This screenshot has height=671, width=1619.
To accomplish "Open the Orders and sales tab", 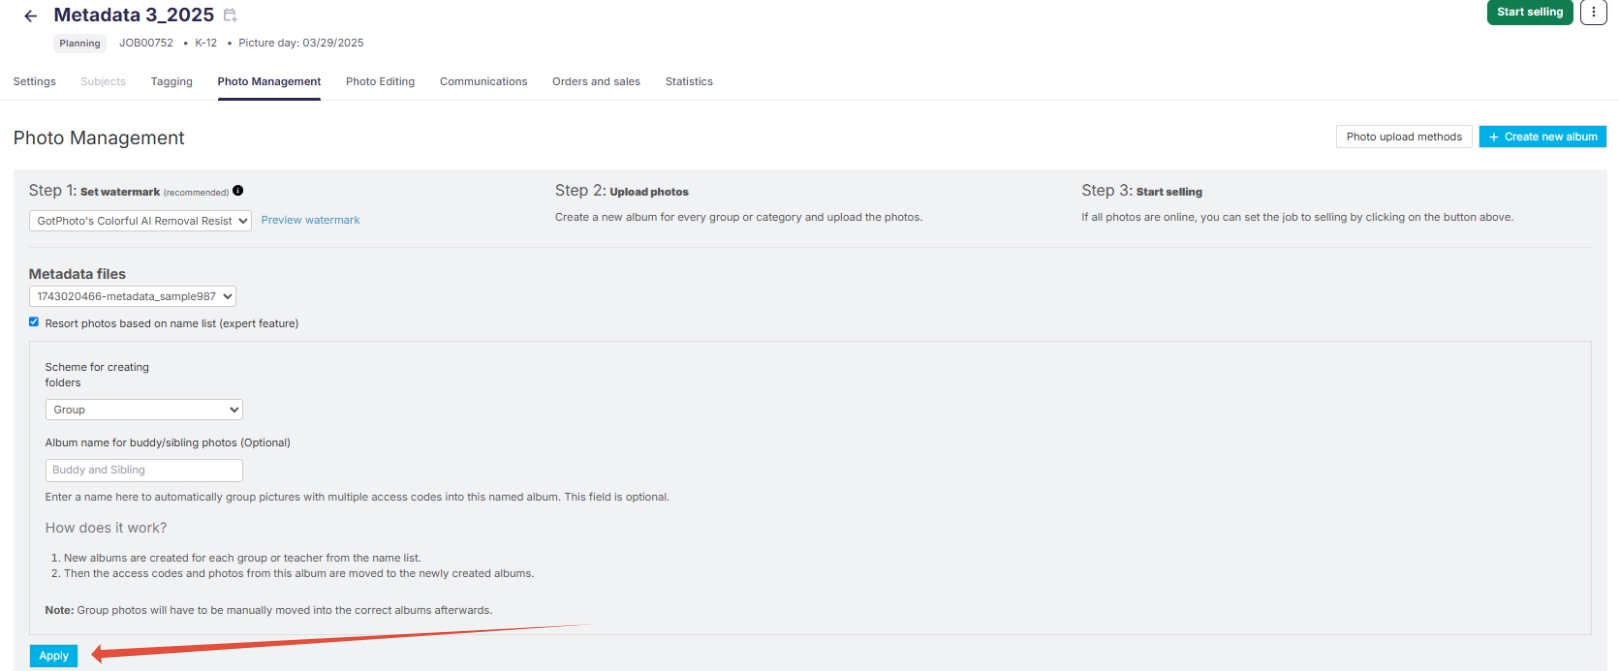I will tap(596, 82).
